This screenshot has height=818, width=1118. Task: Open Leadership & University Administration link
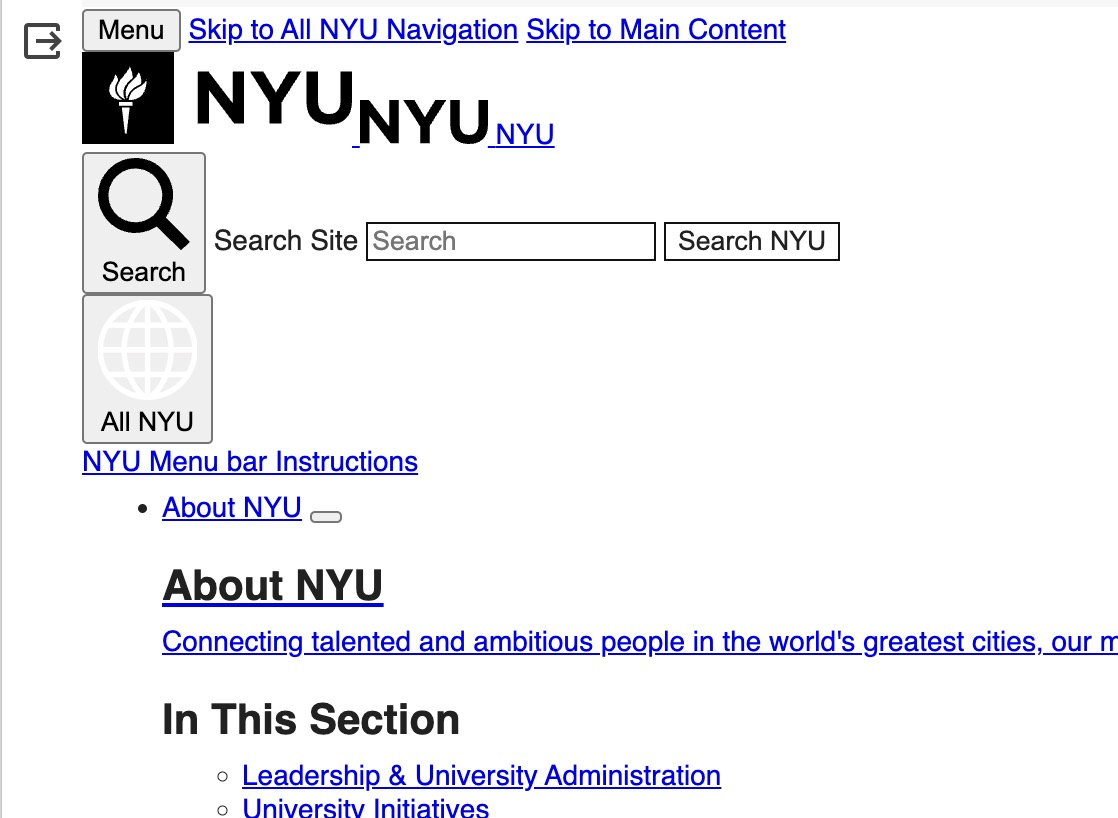coord(481,776)
